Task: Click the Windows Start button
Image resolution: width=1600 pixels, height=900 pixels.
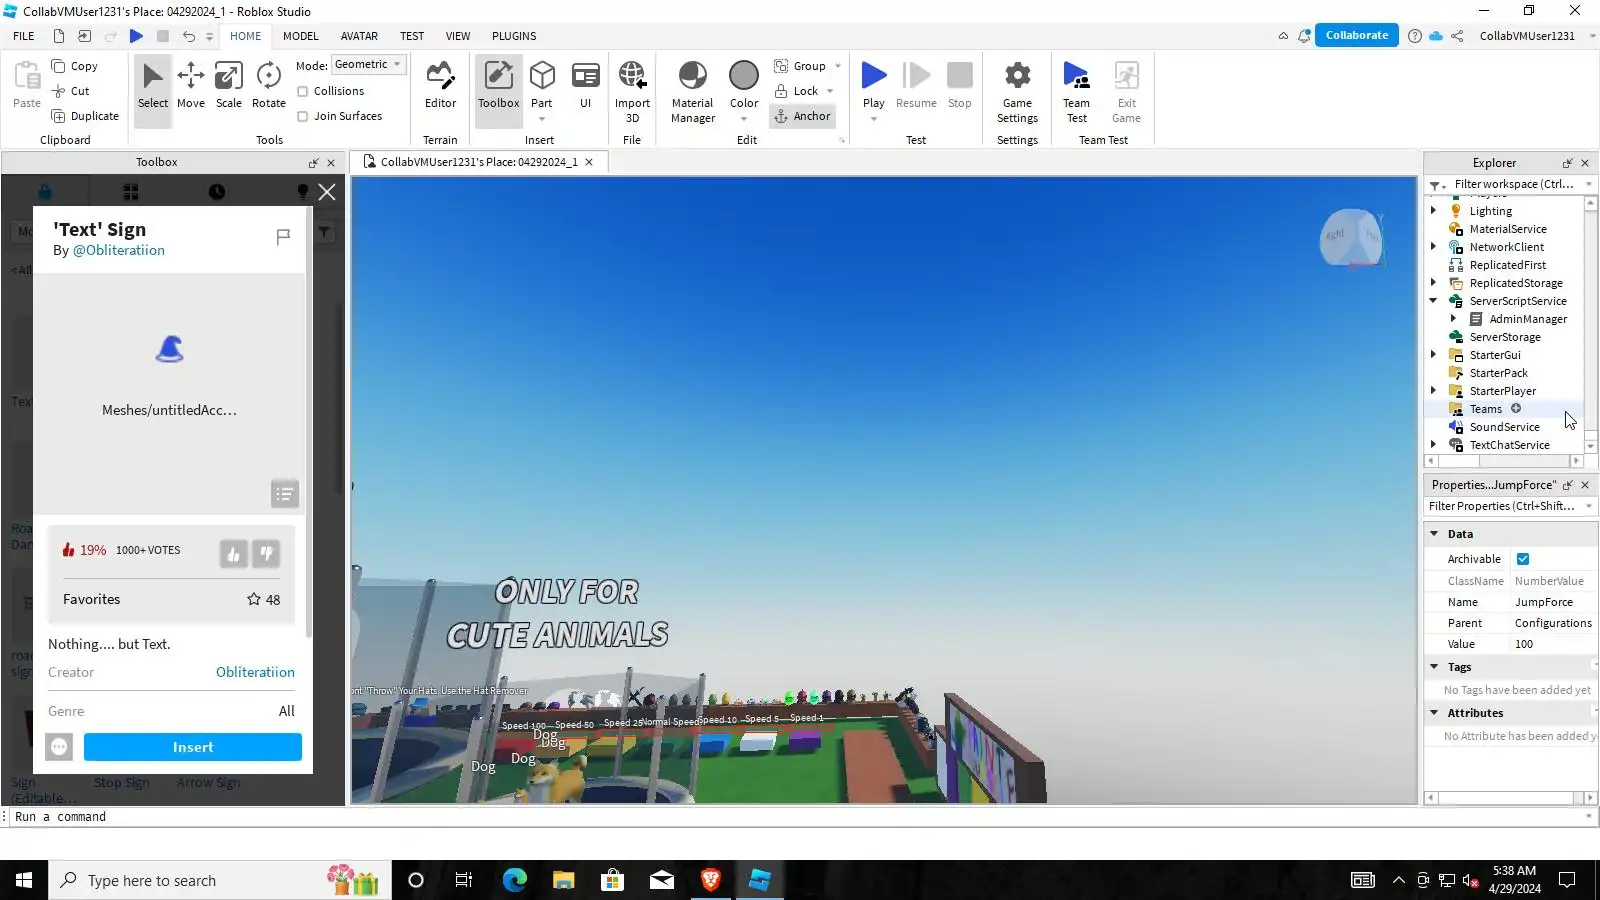Action: [24, 880]
